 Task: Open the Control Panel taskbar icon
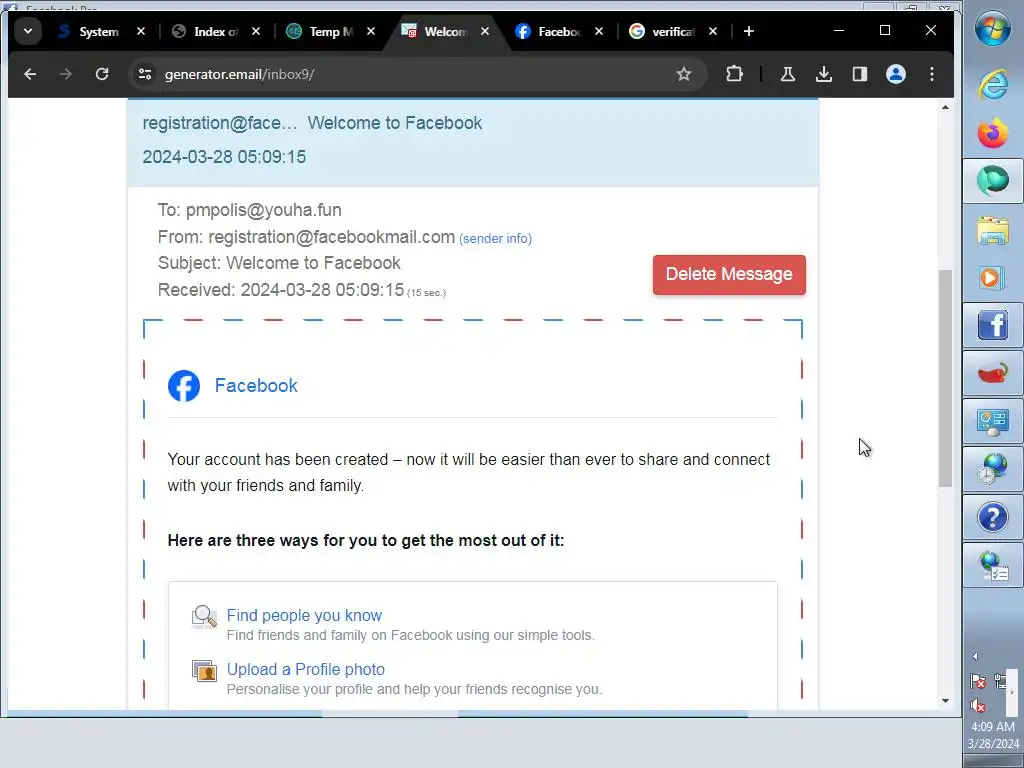[993, 422]
